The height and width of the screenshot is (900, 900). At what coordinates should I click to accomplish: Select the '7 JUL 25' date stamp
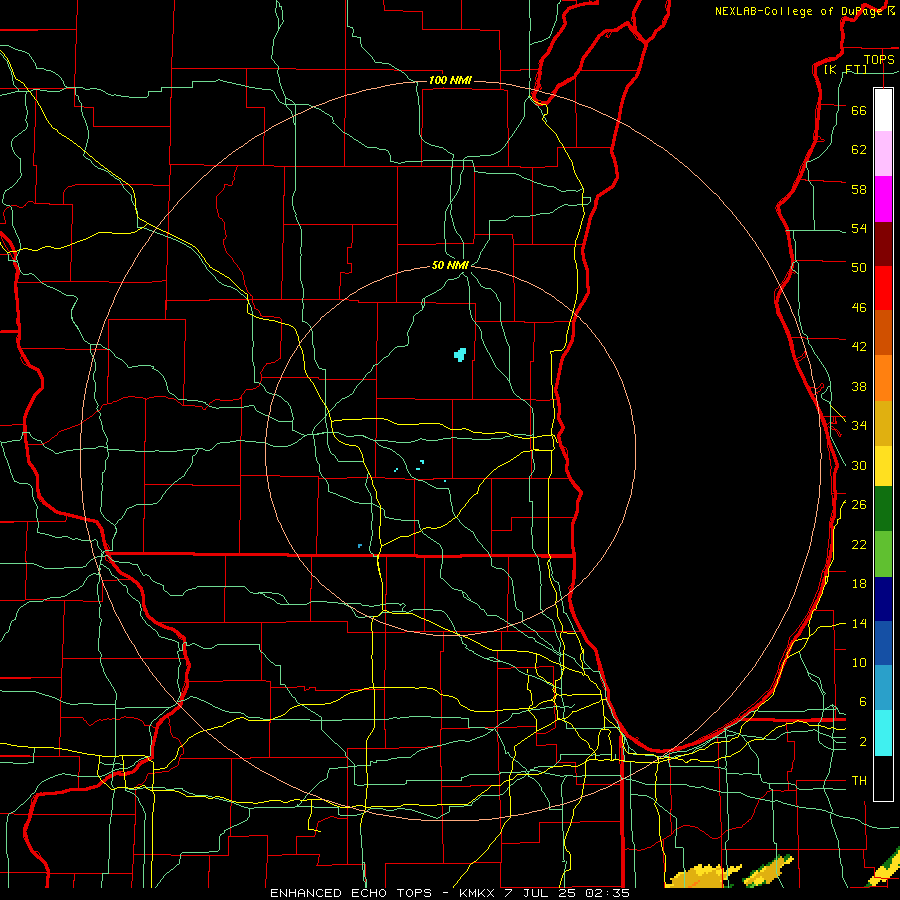[x=541, y=893]
